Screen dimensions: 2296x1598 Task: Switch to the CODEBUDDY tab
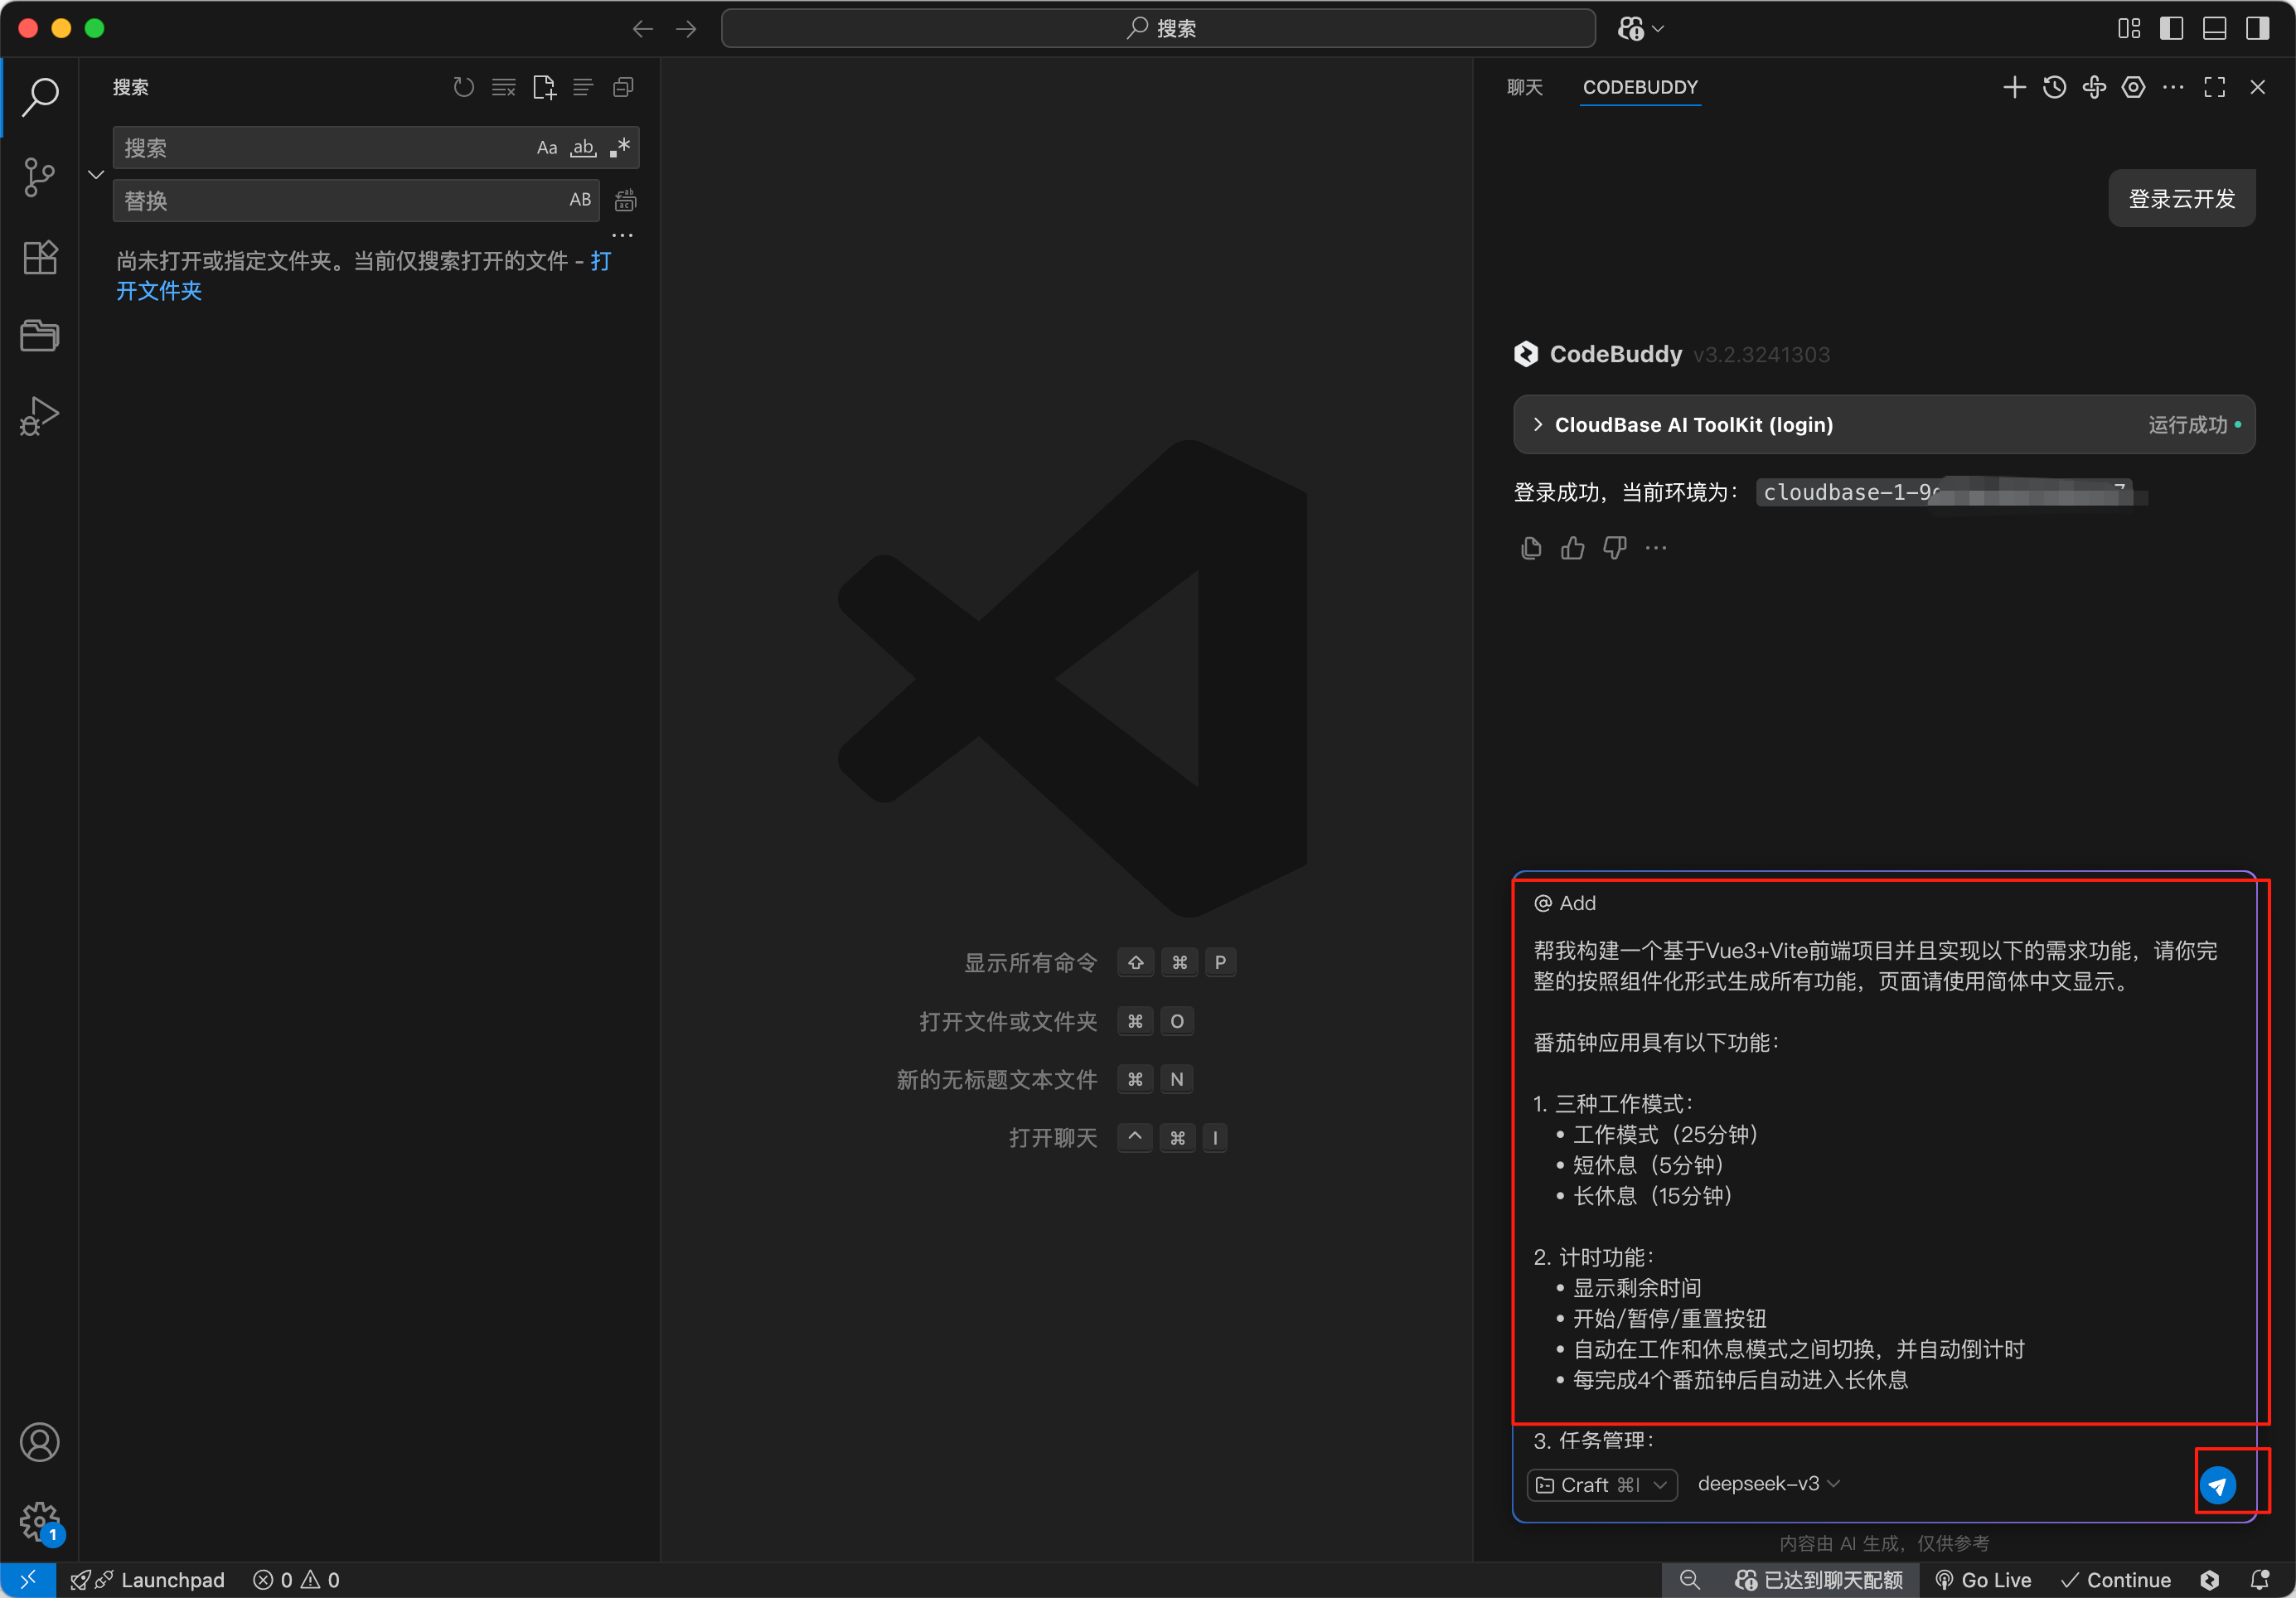[x=1640, y=88]
